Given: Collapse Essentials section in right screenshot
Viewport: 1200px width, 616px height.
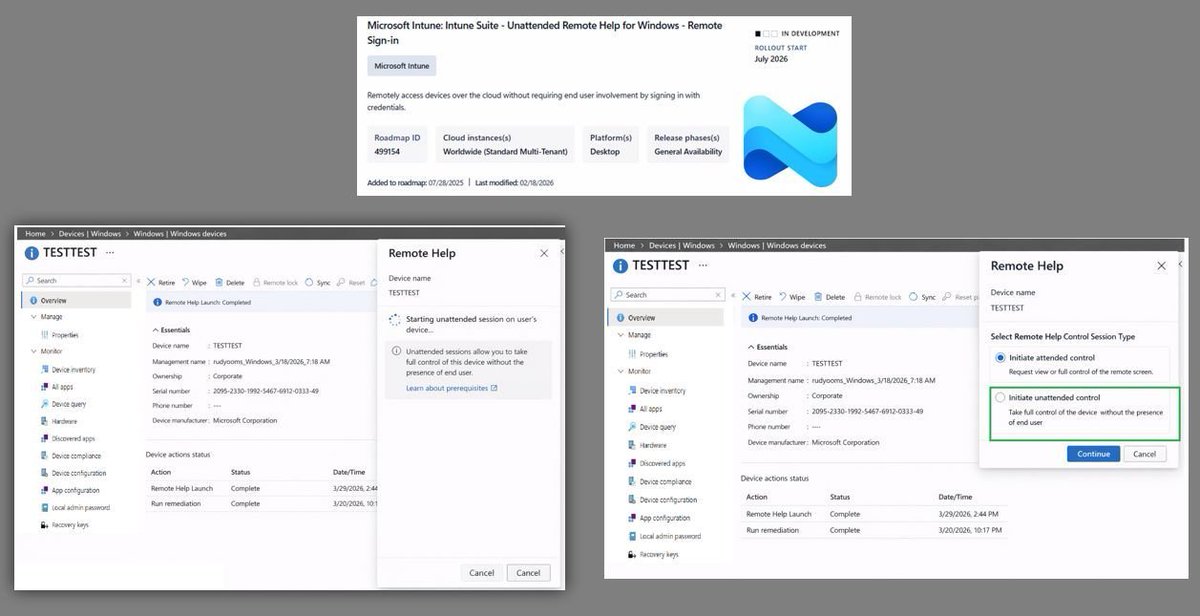Looking at the screenshot, I should click(x=749, y=347).
